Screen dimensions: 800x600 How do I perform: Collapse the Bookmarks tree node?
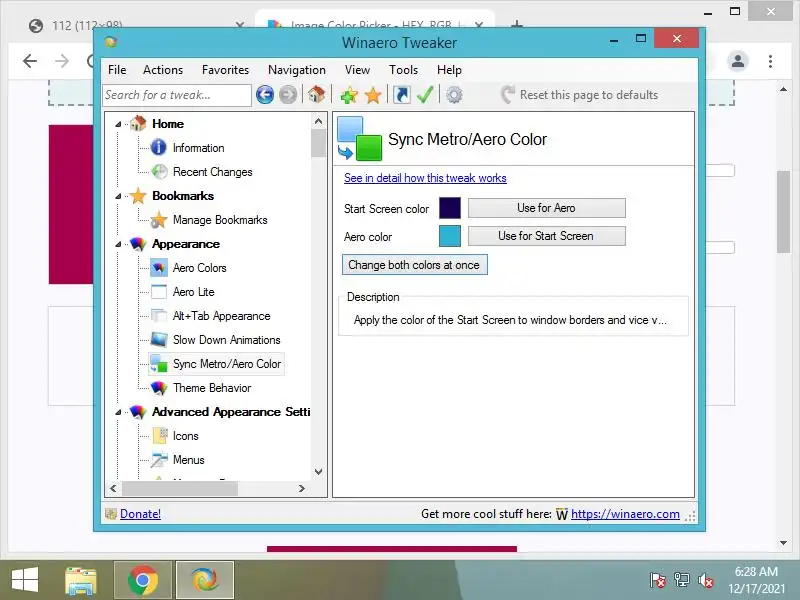point(118,196)
